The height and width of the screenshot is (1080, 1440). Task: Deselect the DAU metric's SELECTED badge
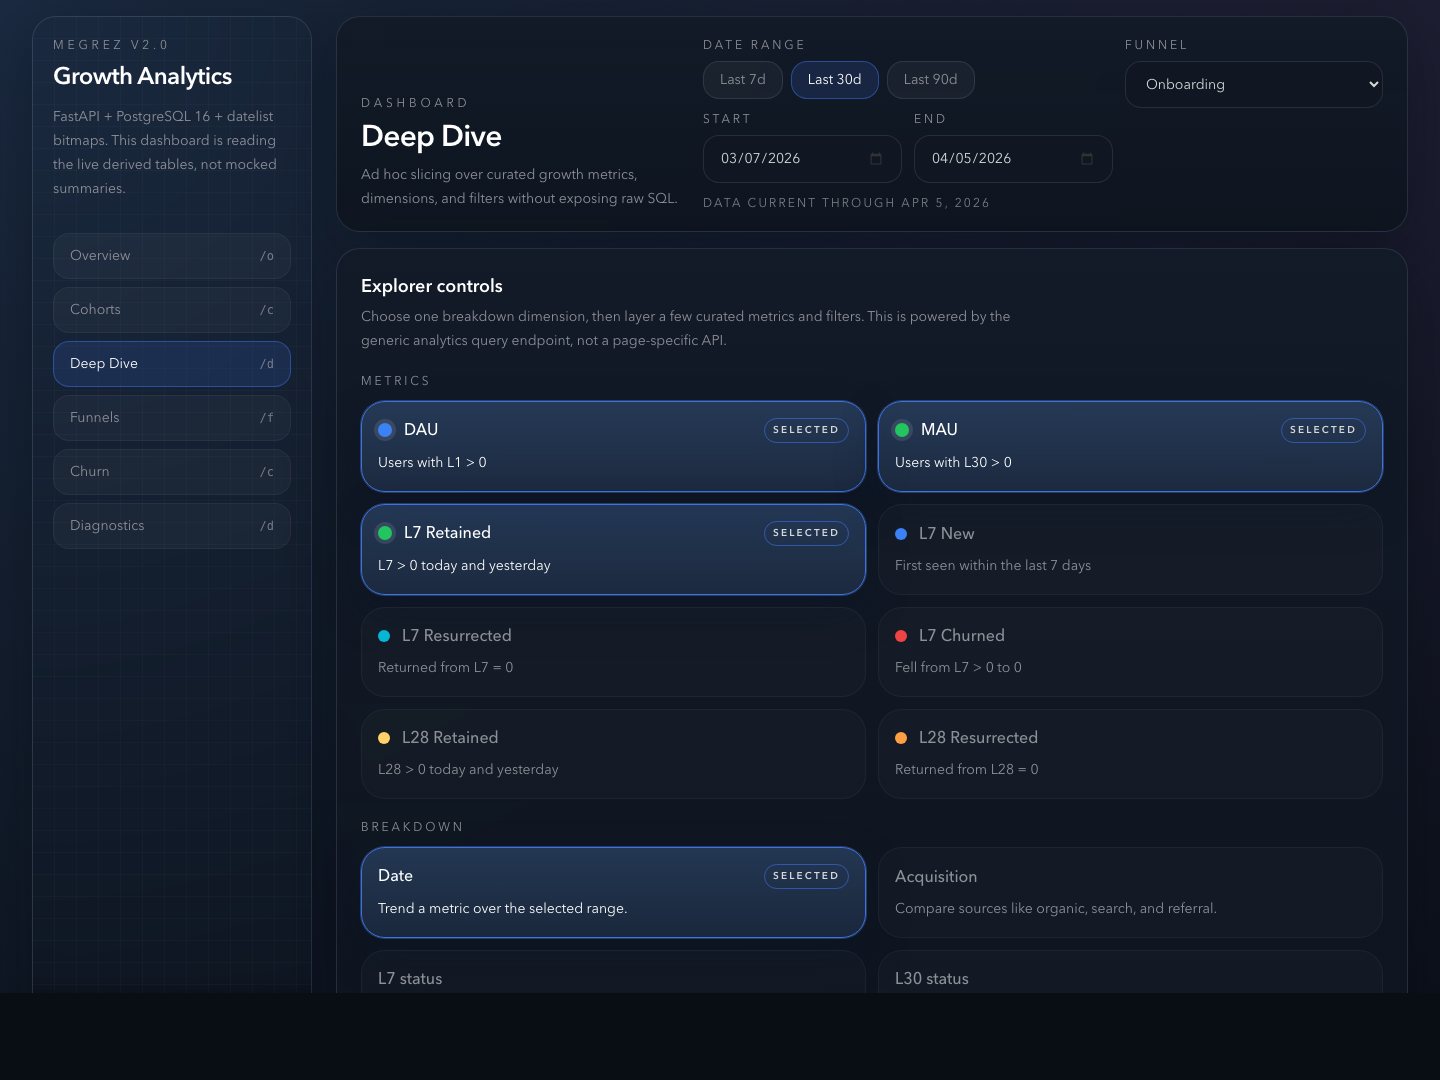(806, 430)
